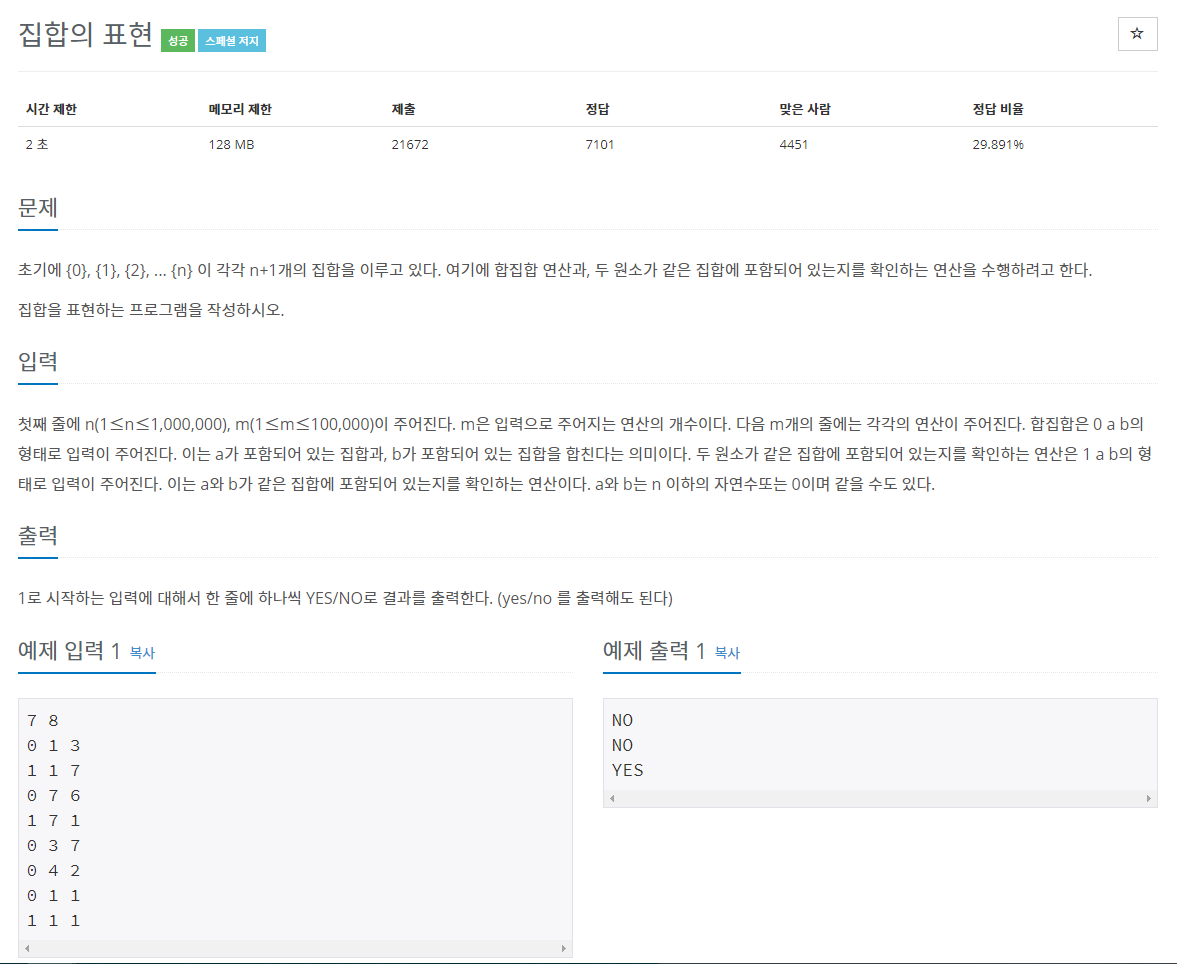1177x964 pixels.
Task: Click the '1 1 1' line in example input
Action: (53, 920)
